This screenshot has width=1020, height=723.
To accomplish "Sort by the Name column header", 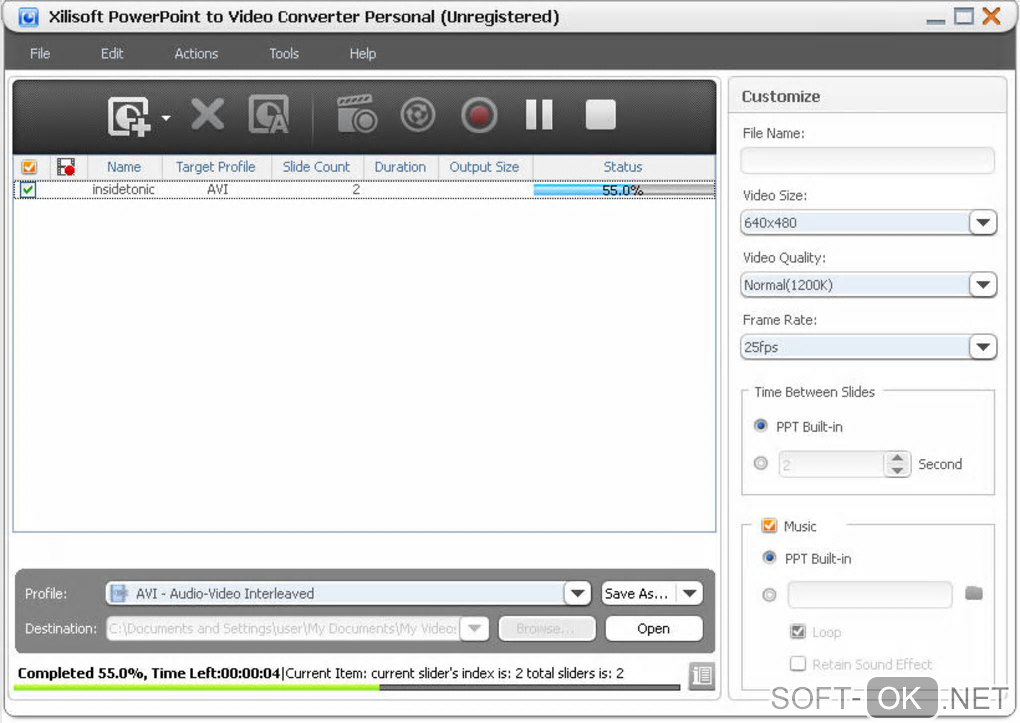I will [x=124, y=167].
